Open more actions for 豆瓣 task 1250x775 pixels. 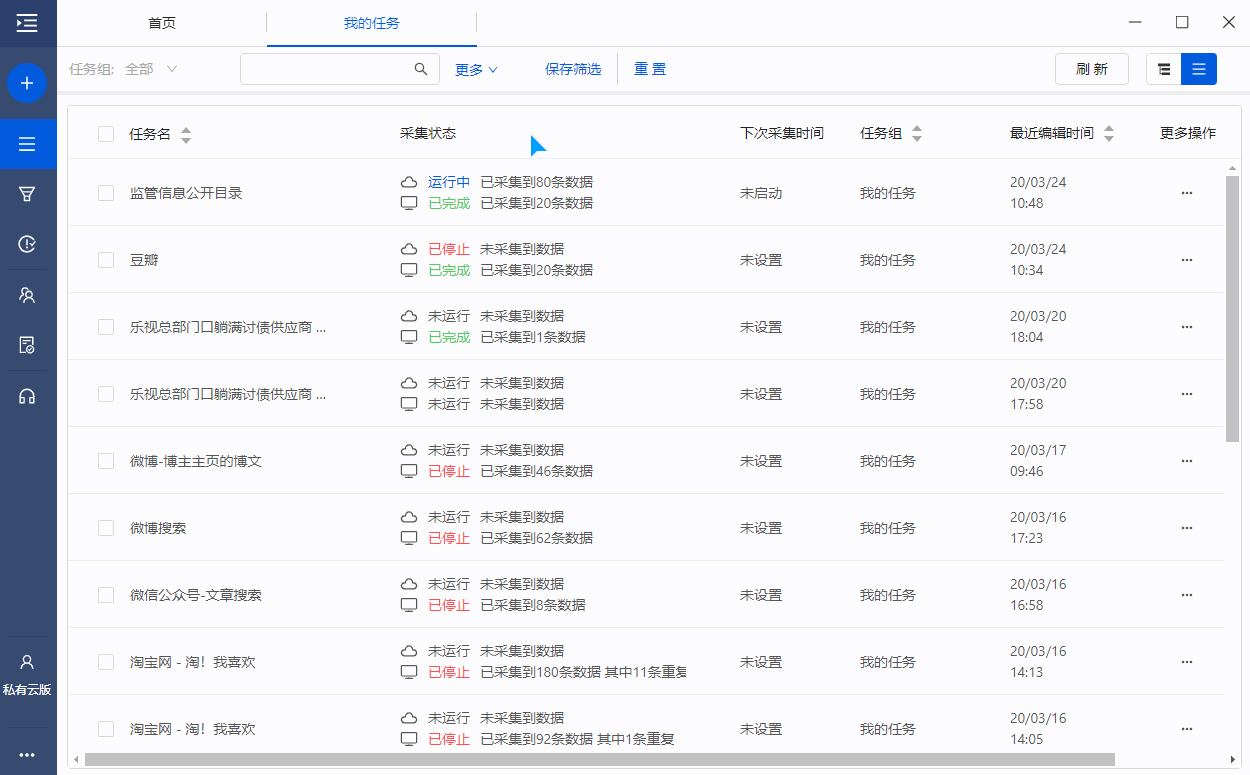click(1187, 260)
